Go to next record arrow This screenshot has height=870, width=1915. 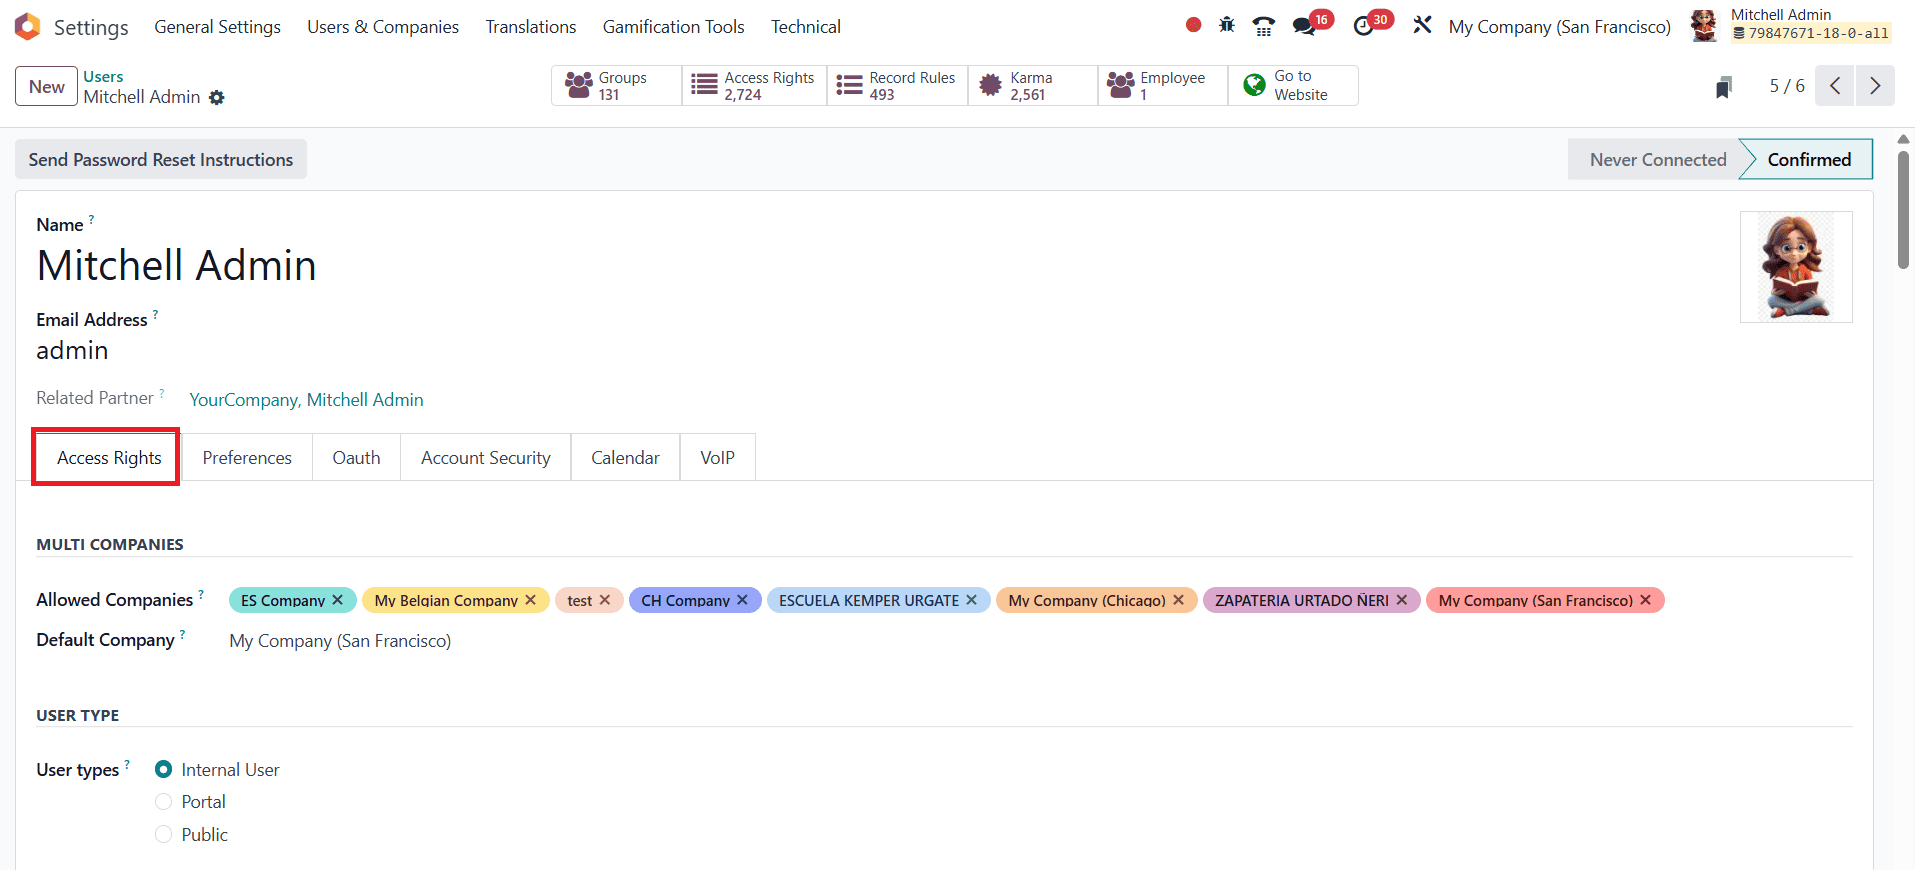1875,86
